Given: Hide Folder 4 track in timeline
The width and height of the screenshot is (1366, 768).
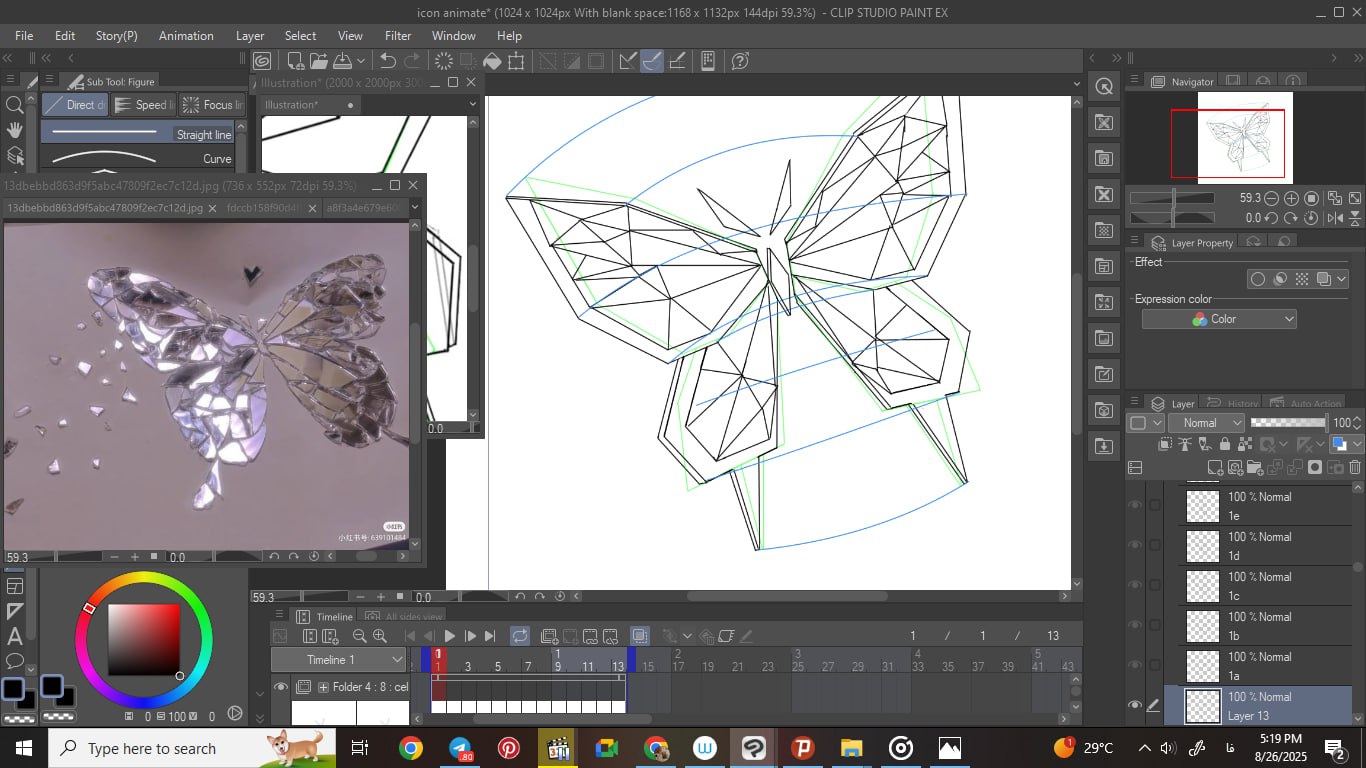Looking at the screenshot, I should 281,687.
